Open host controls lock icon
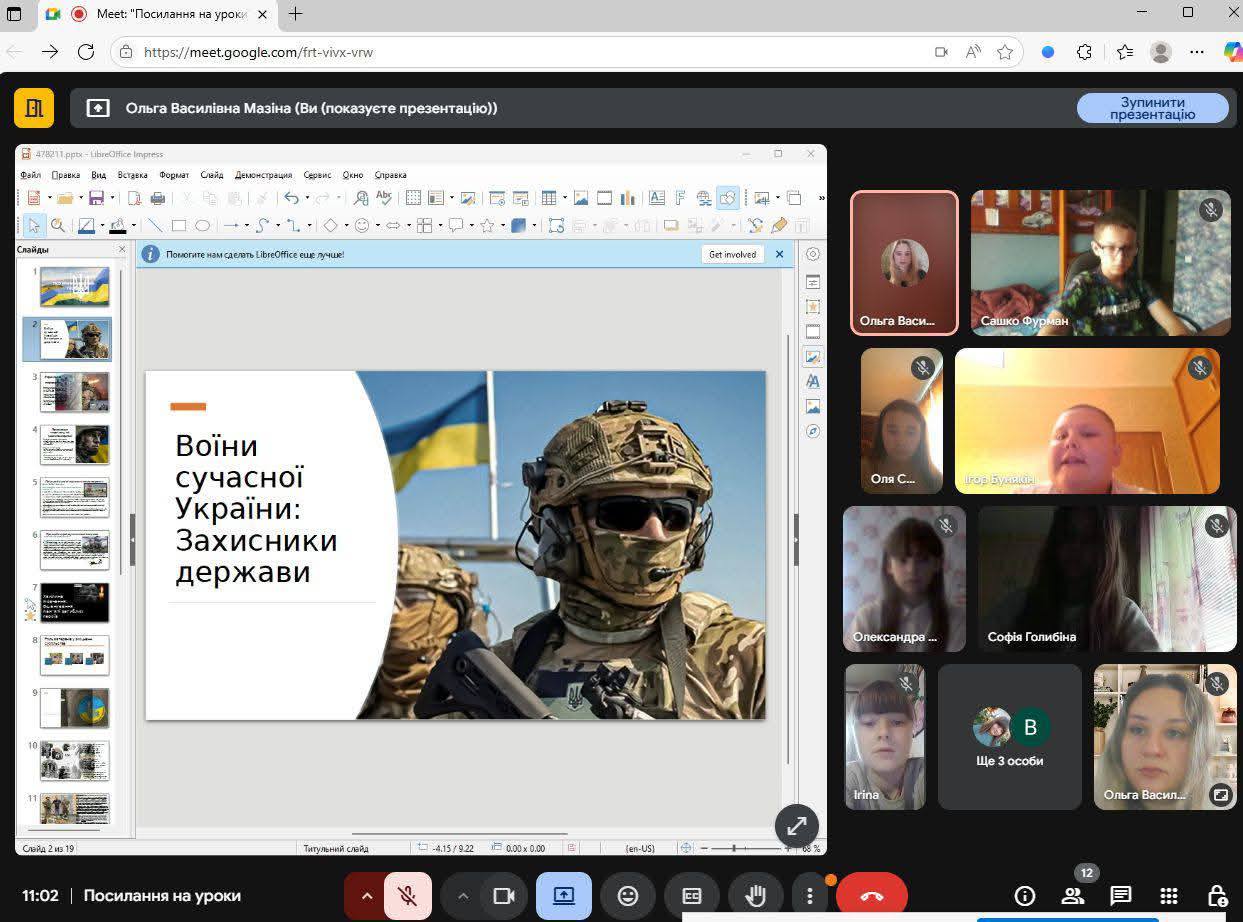 coord(1216,896)
